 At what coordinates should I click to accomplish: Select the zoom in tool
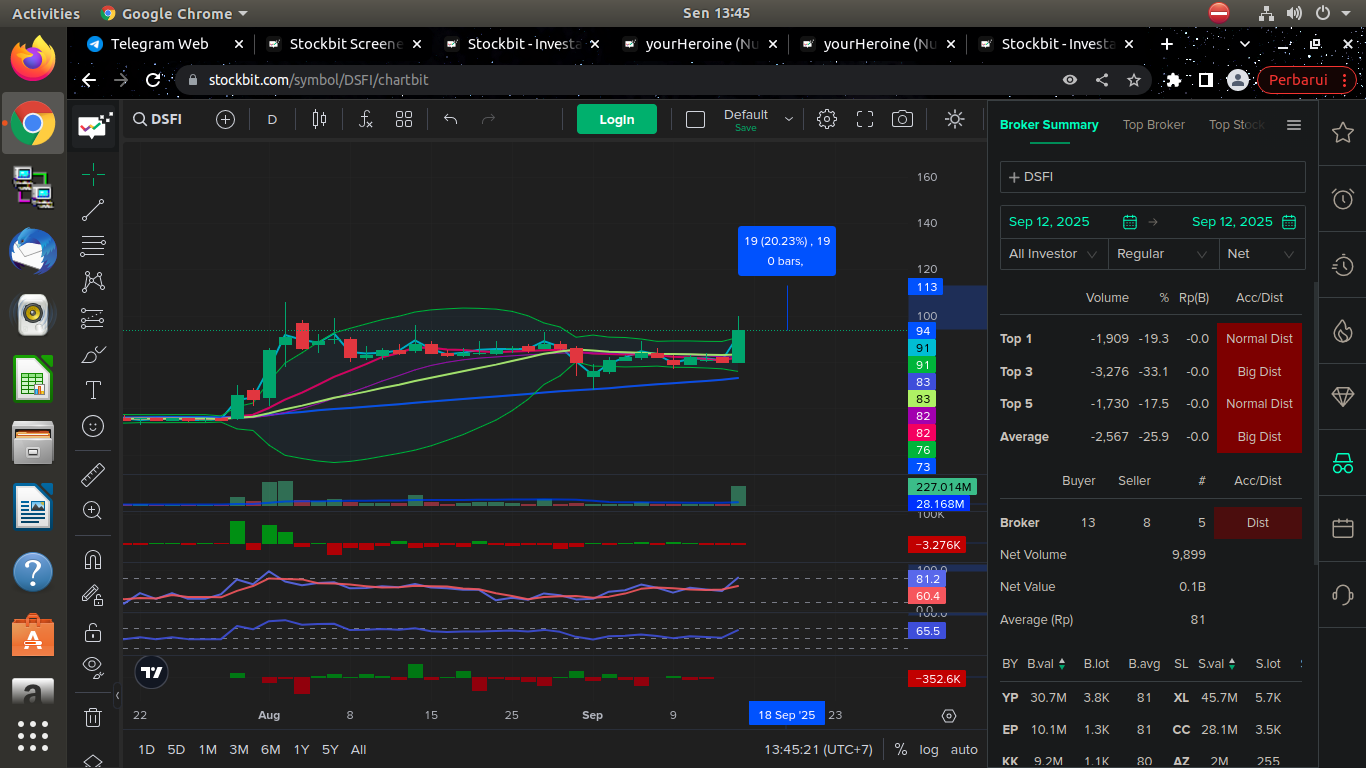click(x=93, y=510)
